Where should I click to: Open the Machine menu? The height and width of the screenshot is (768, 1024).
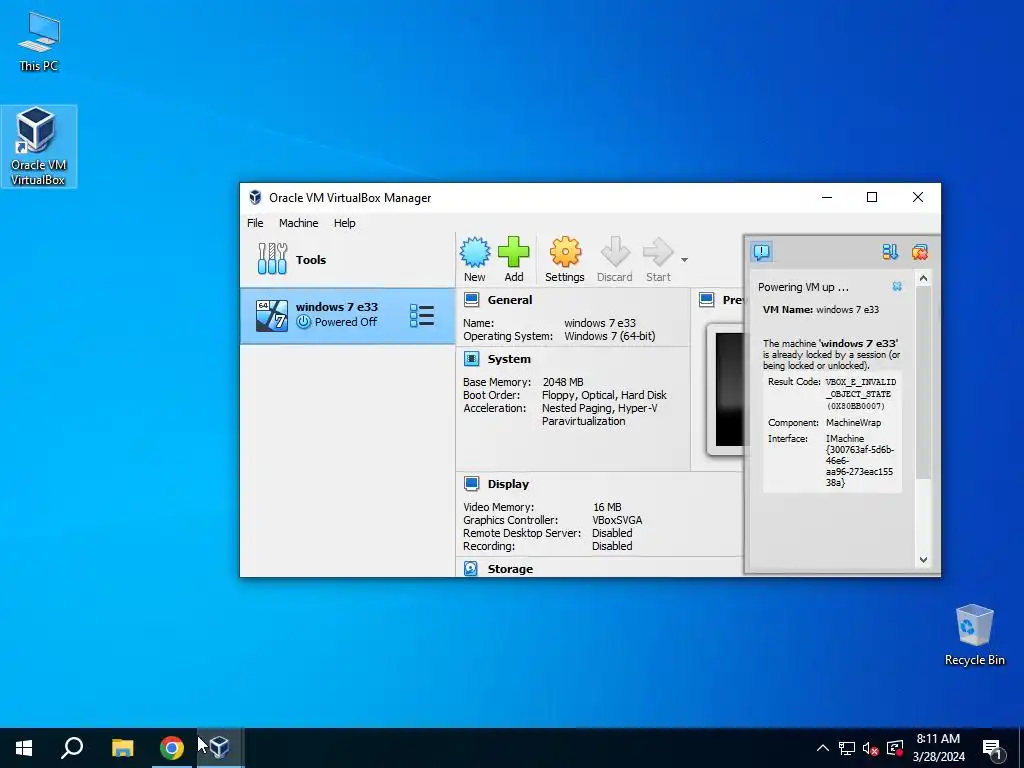click(298, 223)
